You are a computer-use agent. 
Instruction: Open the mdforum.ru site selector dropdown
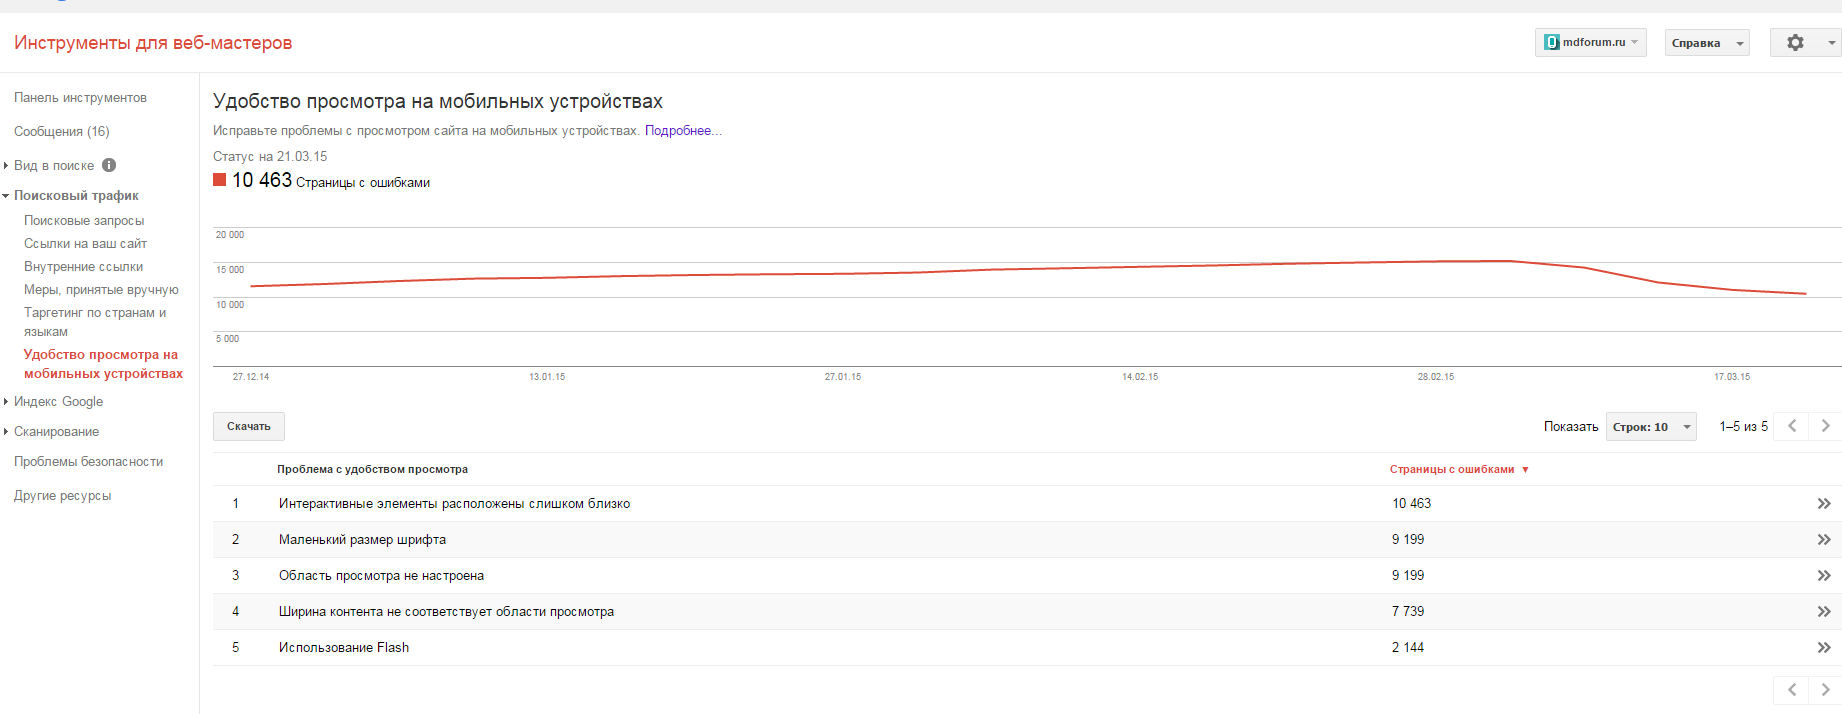point(1590,43)
